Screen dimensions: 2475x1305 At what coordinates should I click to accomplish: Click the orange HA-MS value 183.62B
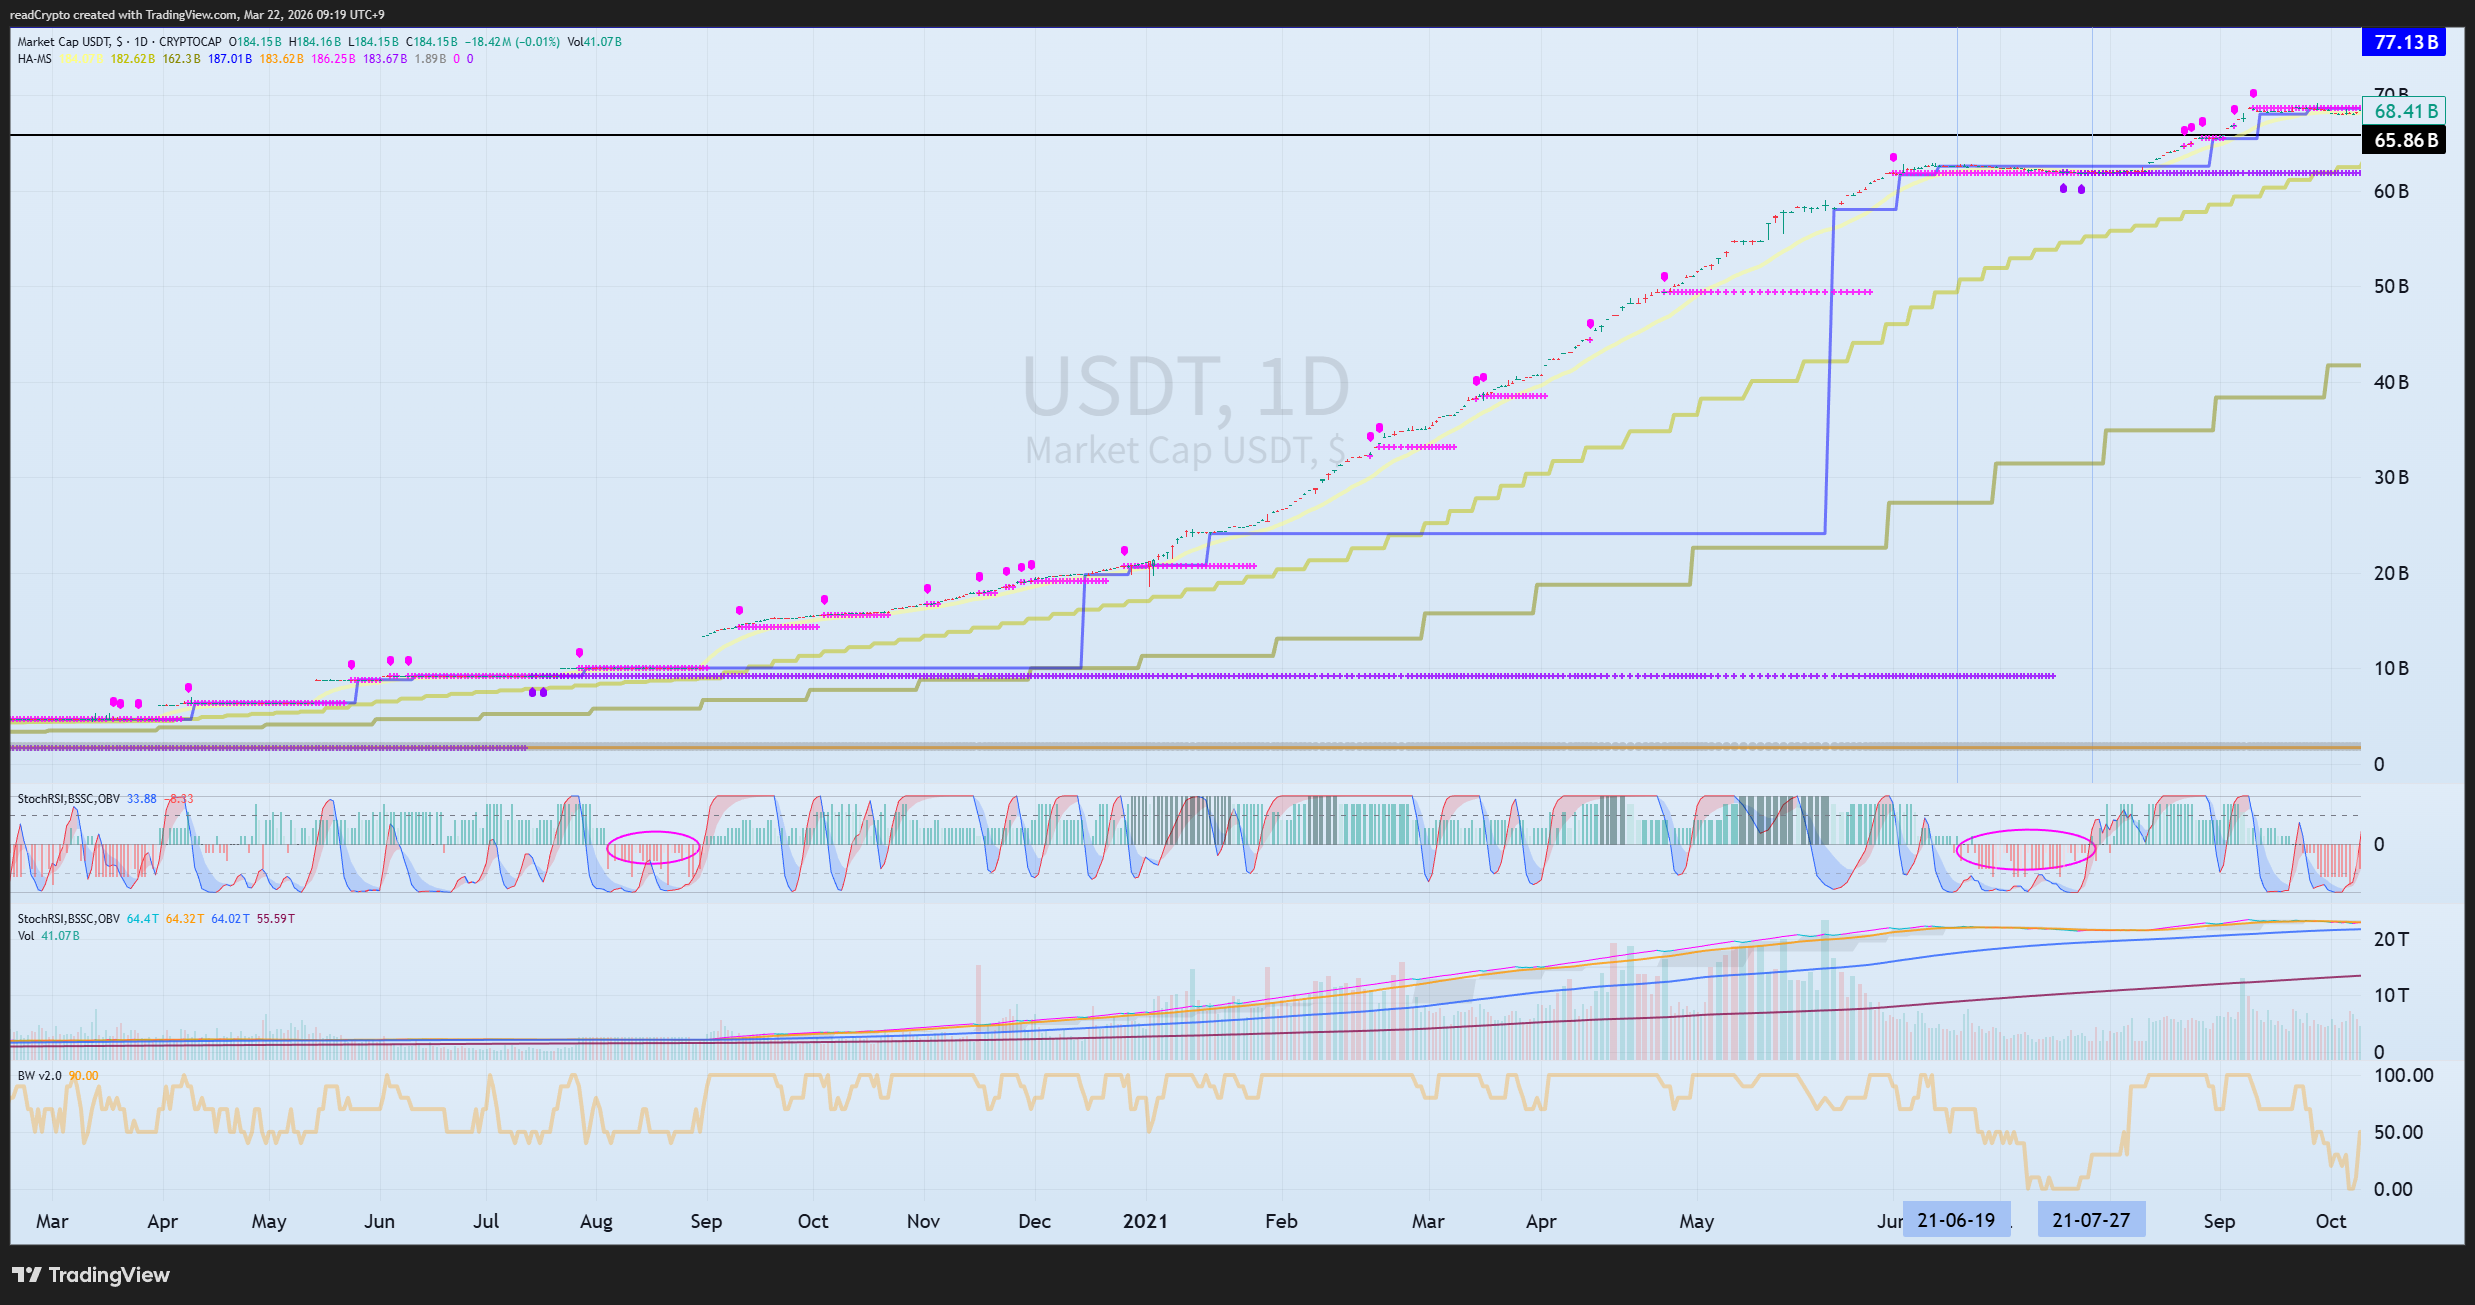click(x=282, y=59)
